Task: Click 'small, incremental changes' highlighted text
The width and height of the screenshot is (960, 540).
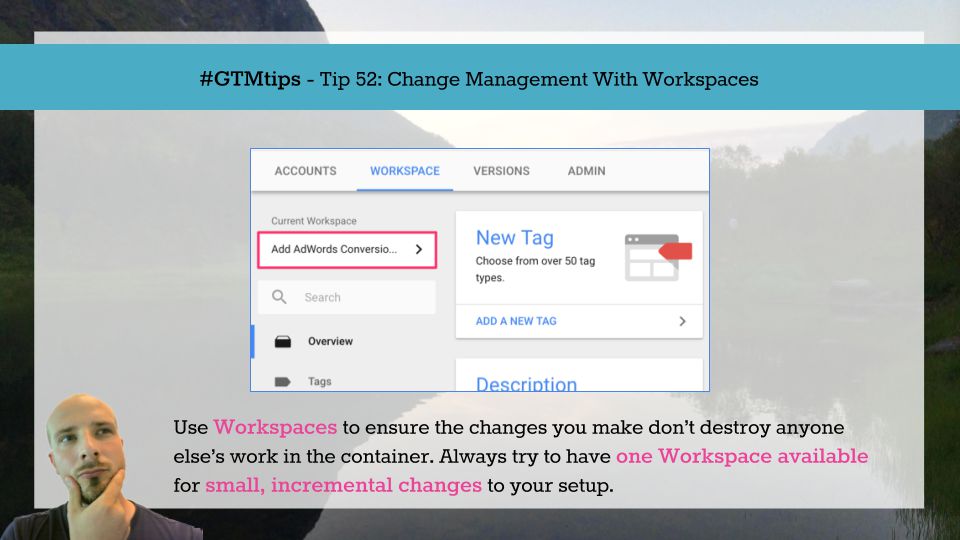Action: [343, 486]
